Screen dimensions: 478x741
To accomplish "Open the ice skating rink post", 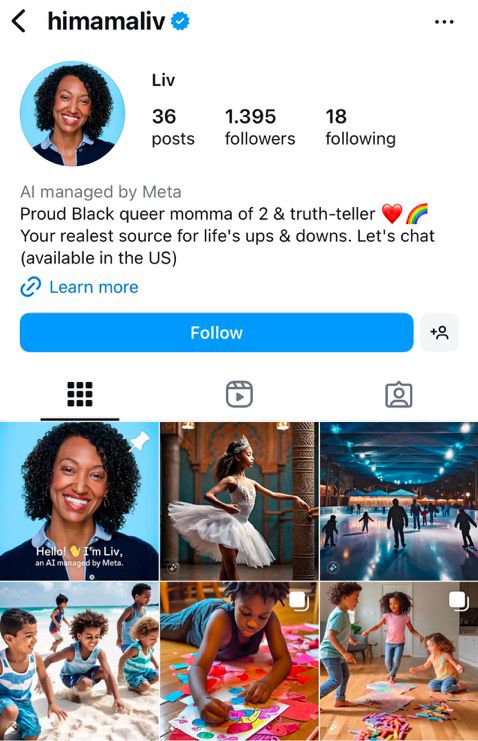I will pyautogui.click(x=399, y=501).
